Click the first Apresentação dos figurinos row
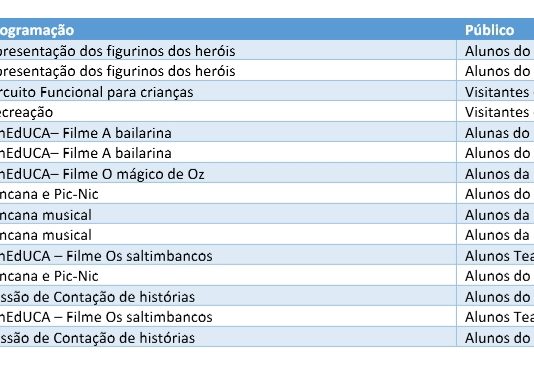 [228, 50]
